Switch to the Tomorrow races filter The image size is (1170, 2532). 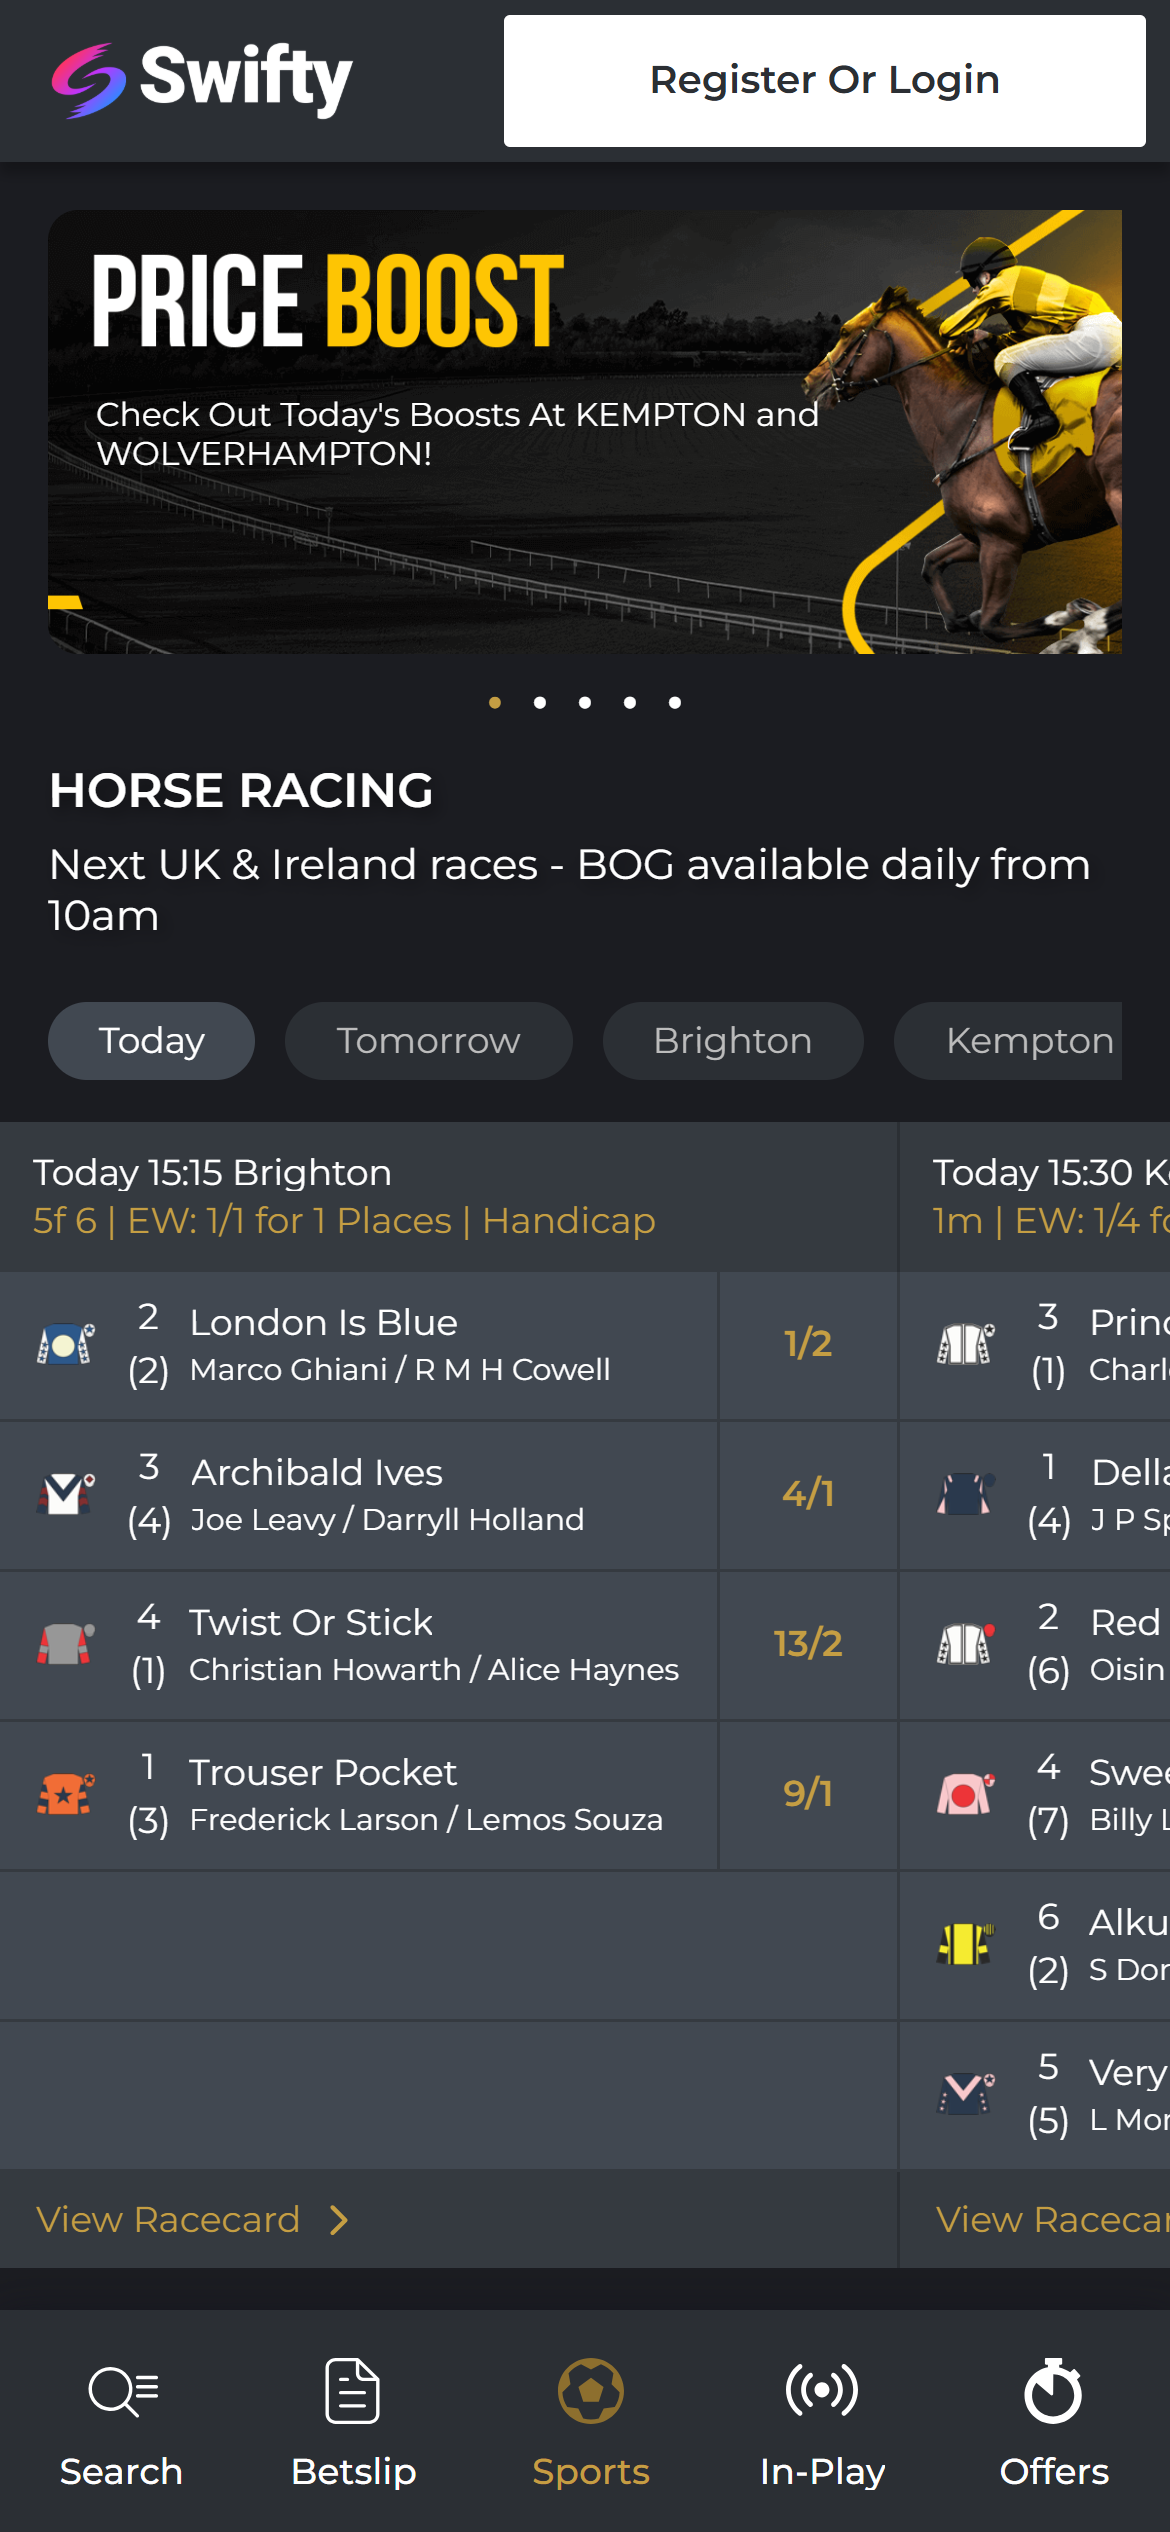pyautogui.click(x=428, y=1040)
